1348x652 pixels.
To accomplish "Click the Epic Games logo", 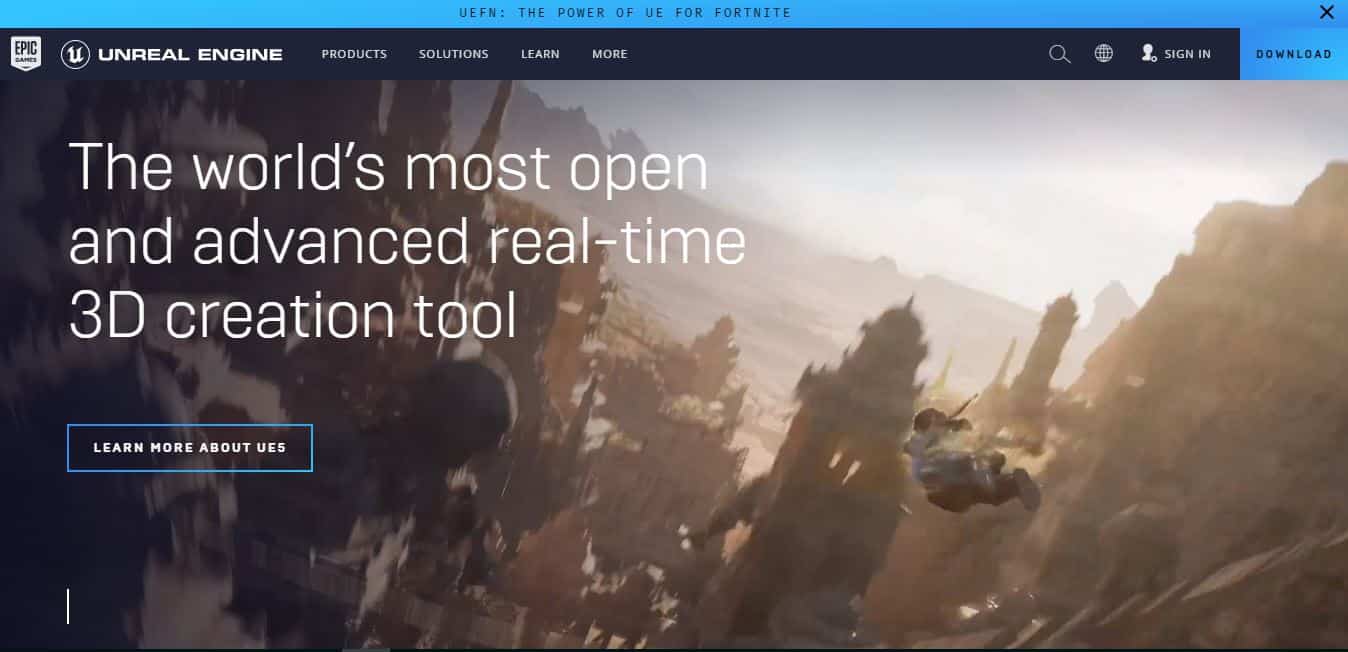I will [26, 54].
